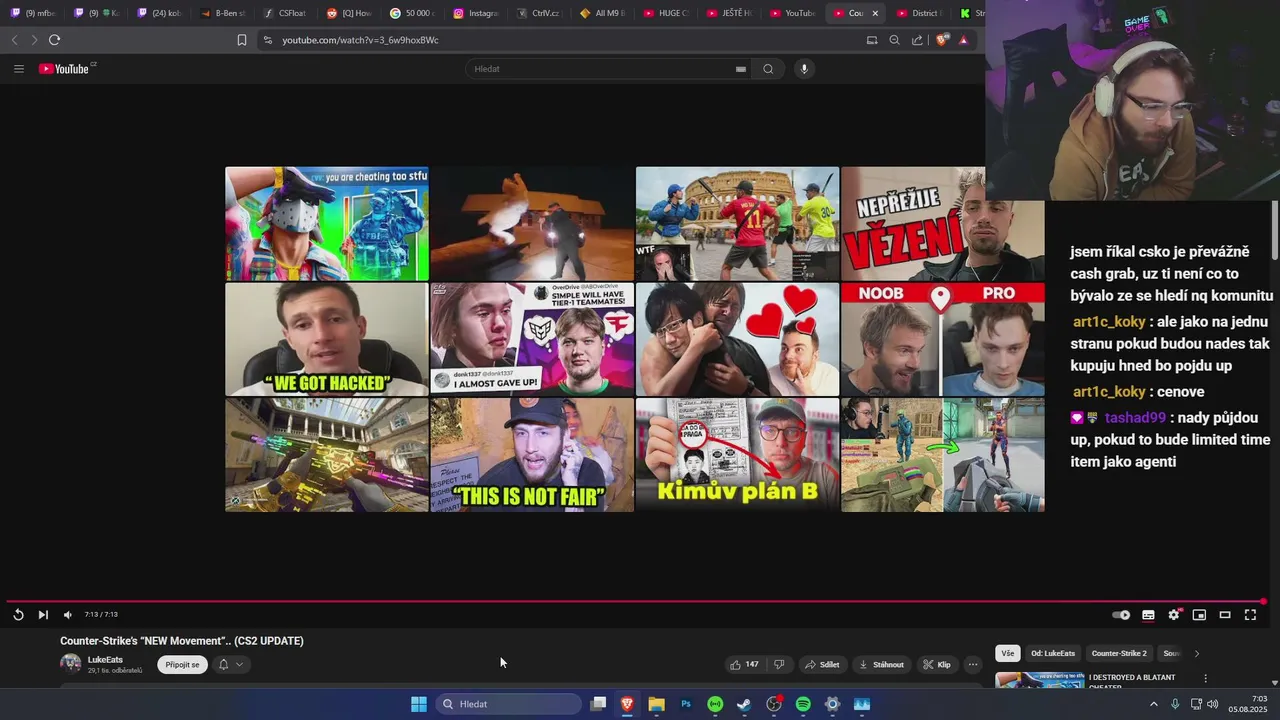1280x720 pixels.
Task: Open the "Kimův plán B" suggested video
Action: pos(738,455)
